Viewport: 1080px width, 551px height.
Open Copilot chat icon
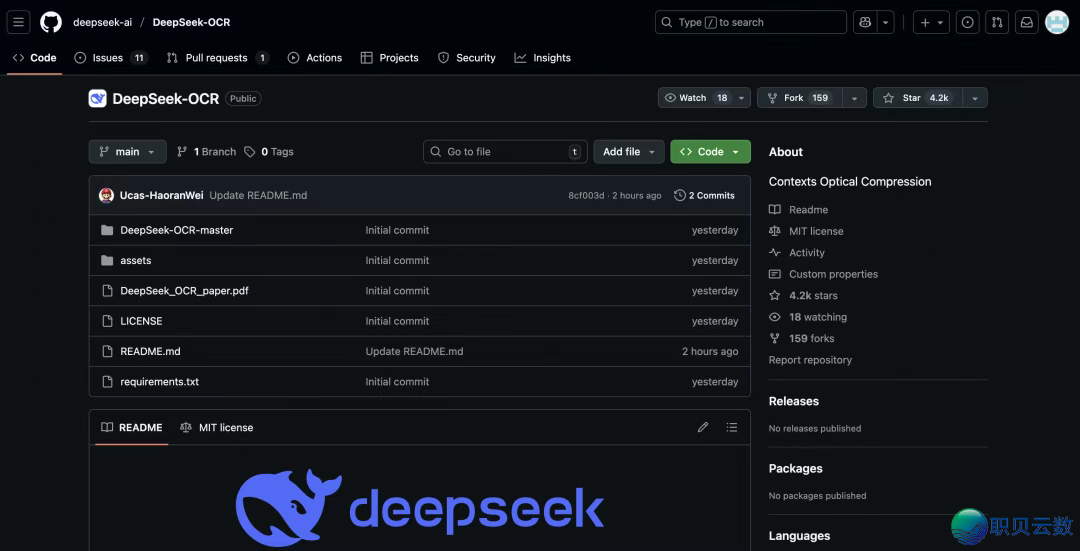[x=865, y=22]
